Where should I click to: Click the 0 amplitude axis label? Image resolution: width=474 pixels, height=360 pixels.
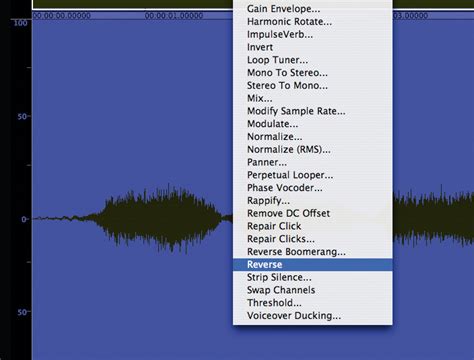tap(24, 219)
